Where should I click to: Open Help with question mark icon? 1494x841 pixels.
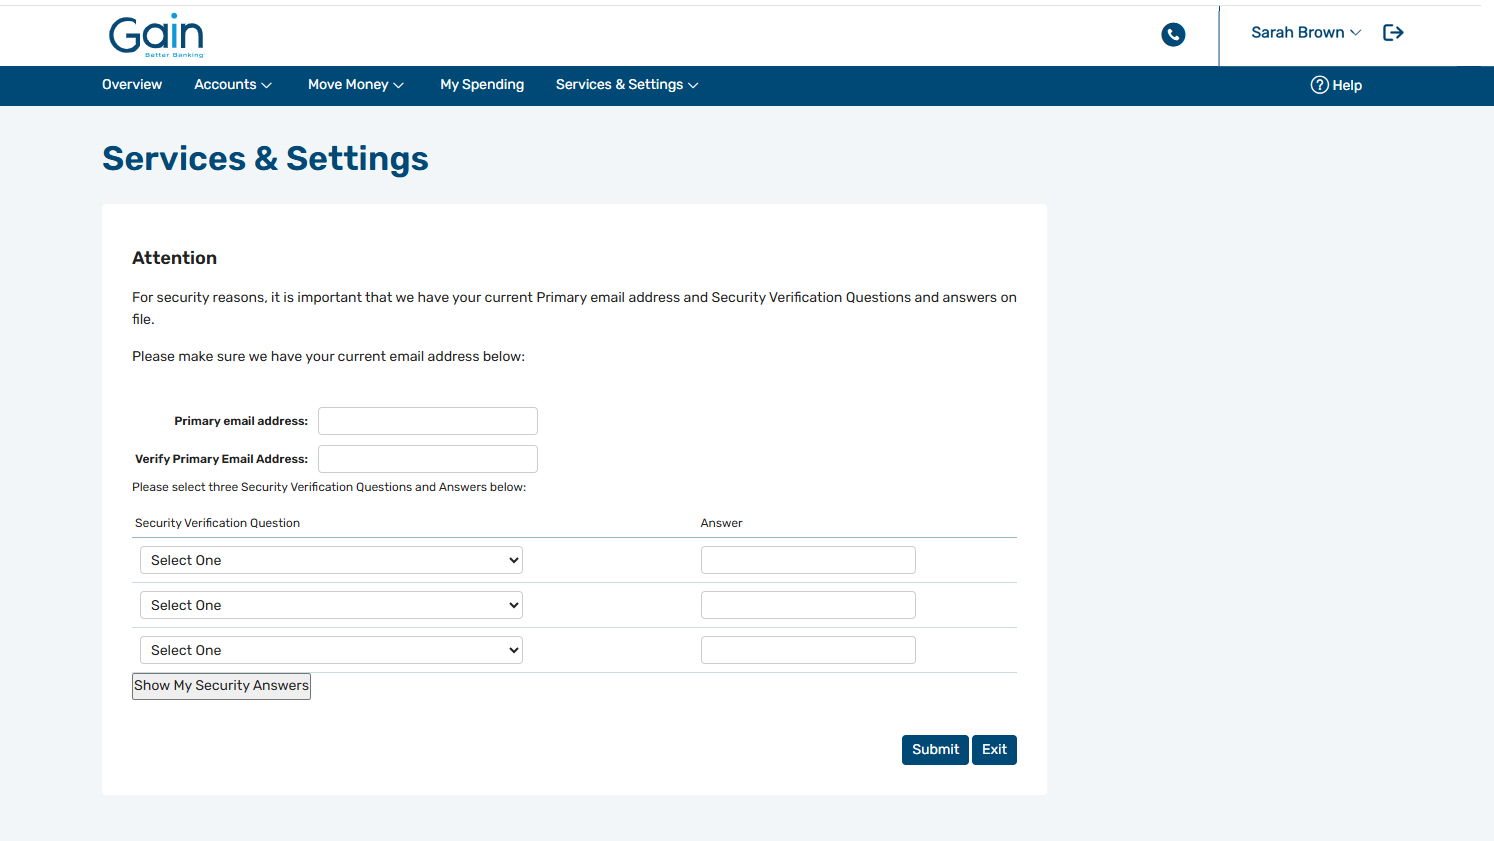[1336, 85]
